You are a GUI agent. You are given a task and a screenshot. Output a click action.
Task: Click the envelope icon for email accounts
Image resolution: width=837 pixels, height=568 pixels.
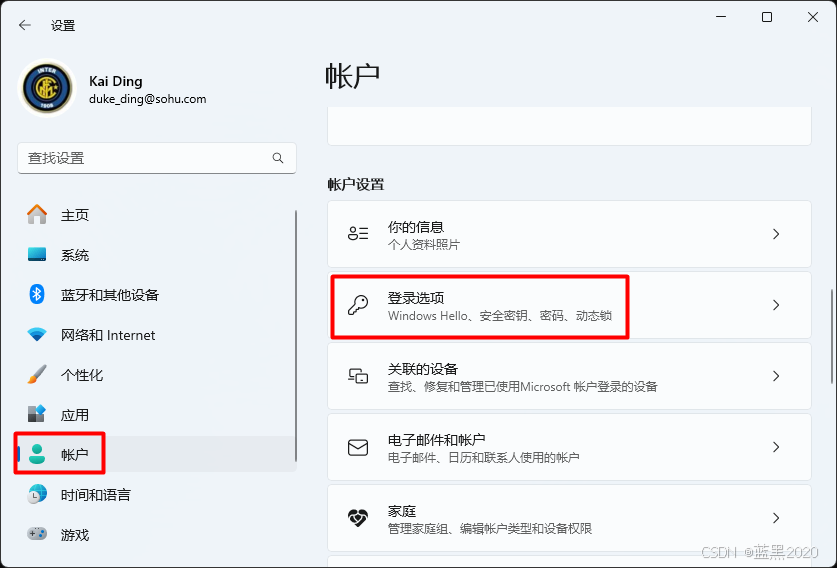(x=358, y=448)
